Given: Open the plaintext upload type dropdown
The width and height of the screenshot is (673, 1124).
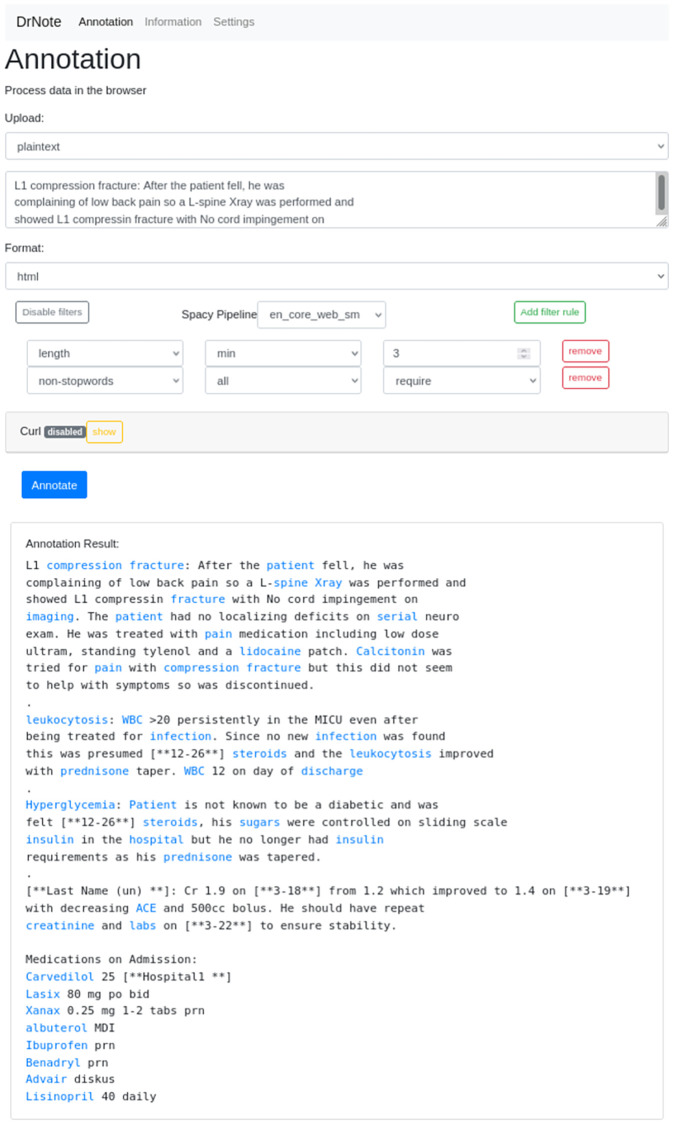Looking at the screenshot, I should 336,146.
